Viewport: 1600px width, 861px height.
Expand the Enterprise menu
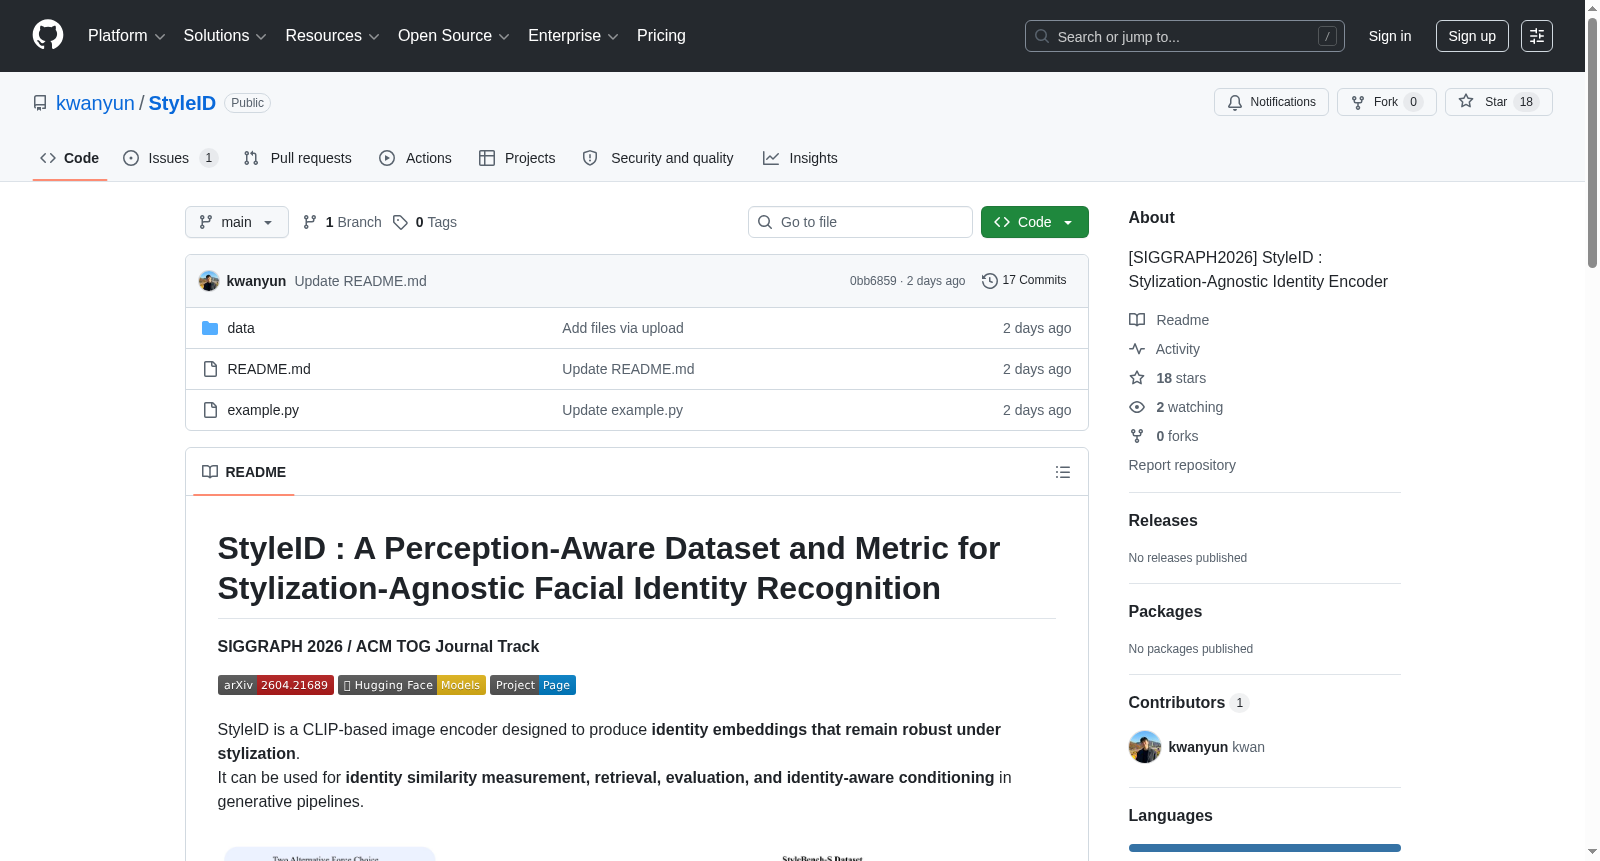[x=573, y=36]
